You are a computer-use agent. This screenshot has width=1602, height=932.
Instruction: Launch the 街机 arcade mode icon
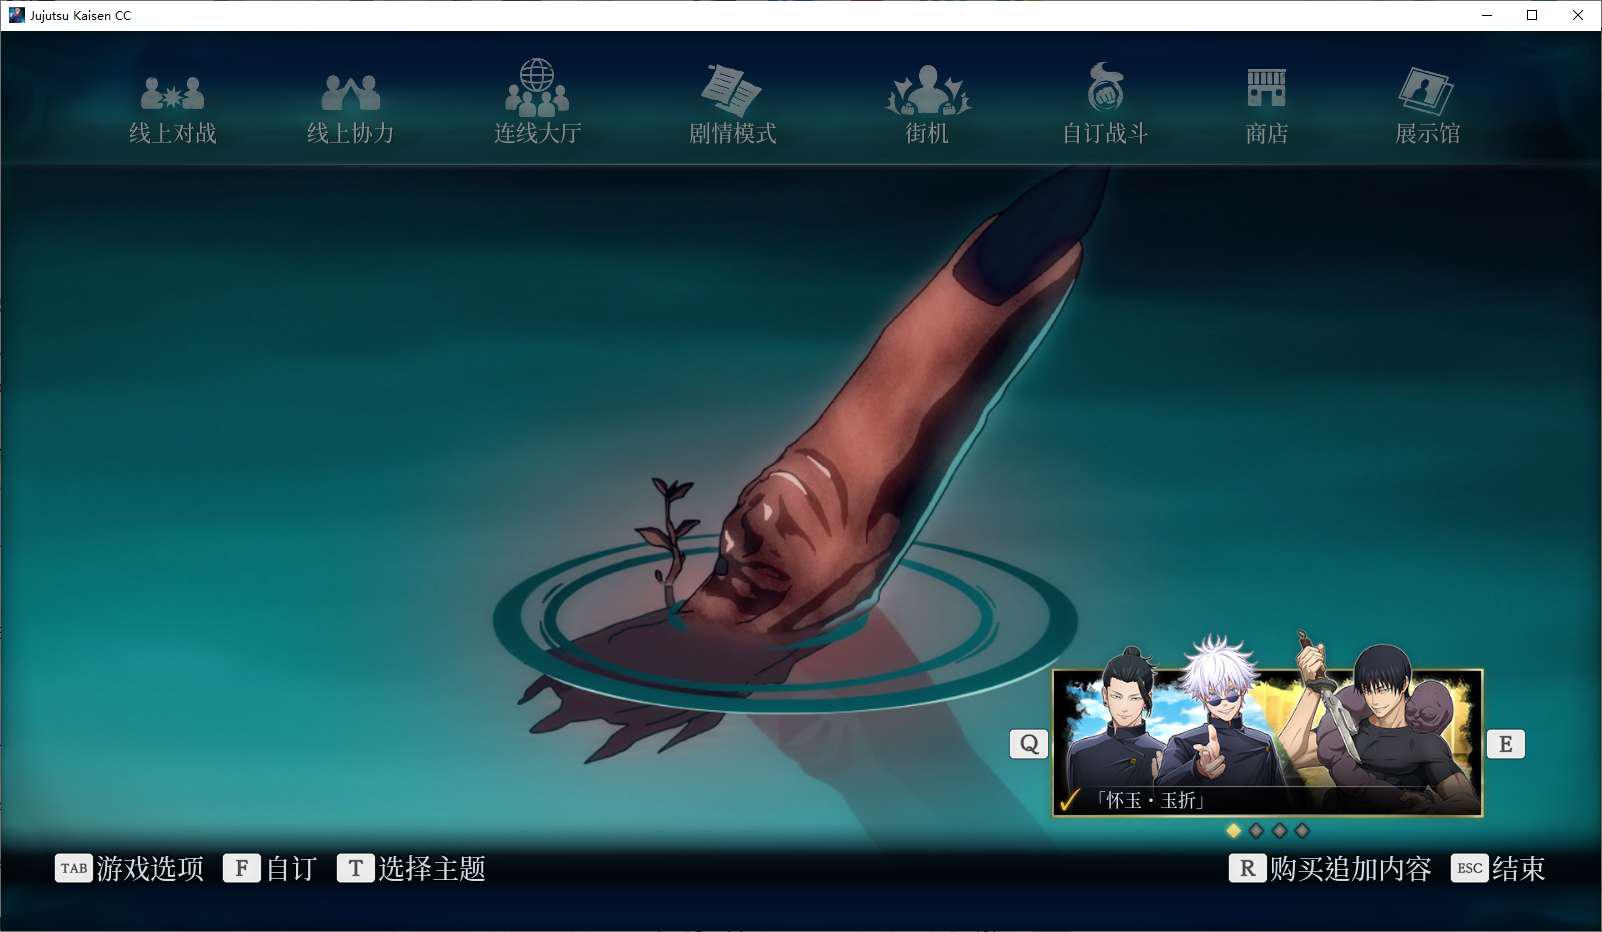coord(927,91)
